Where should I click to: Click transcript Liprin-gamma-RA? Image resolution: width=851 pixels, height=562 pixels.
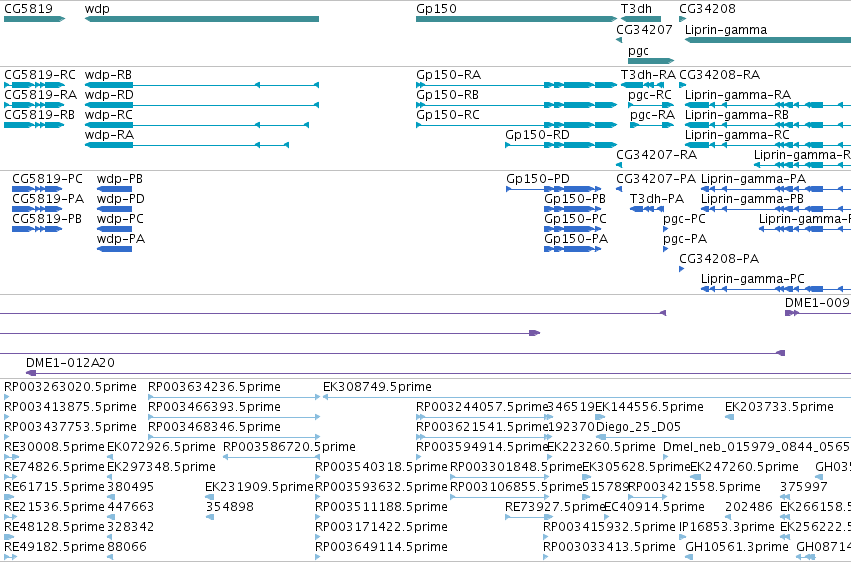[768, 105]
